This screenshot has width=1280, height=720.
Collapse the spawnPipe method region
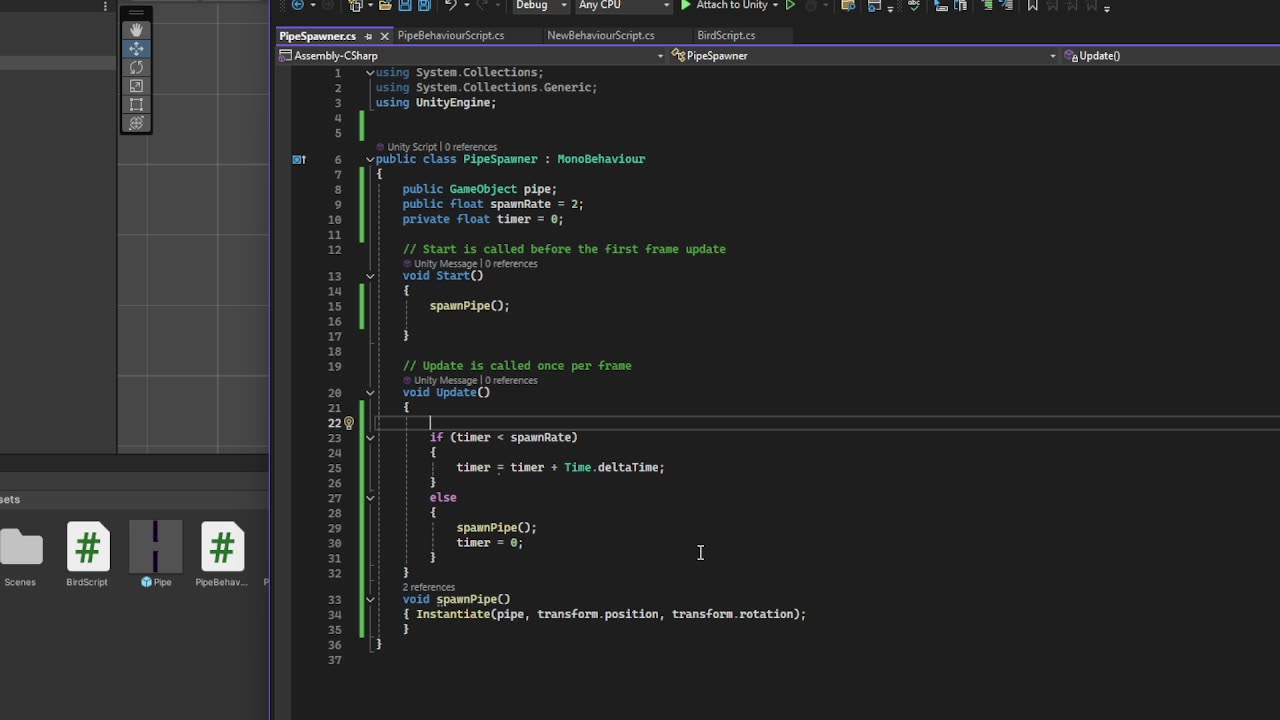click(x=370, y=600)
